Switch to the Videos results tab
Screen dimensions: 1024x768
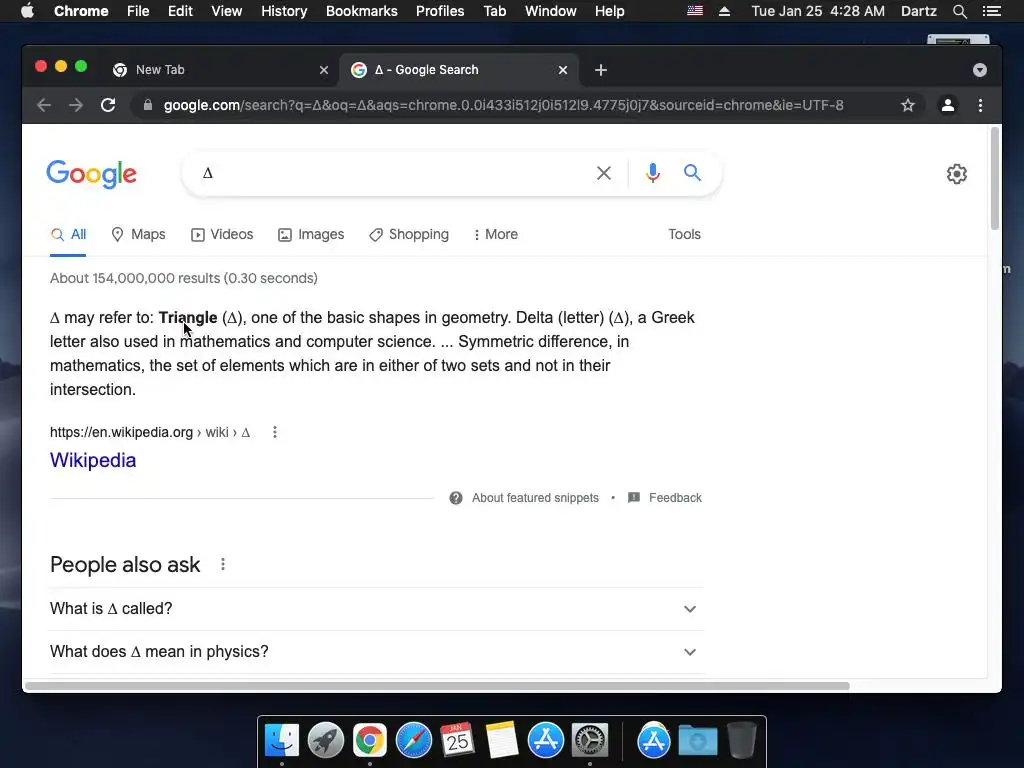222,234
